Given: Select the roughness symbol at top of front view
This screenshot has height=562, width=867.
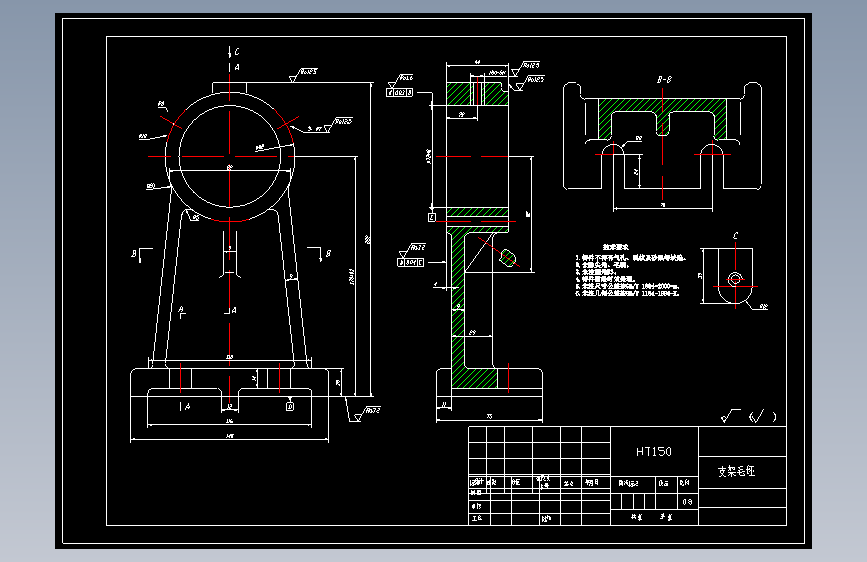Looking at the screenshot, I should tap(303, 75).
